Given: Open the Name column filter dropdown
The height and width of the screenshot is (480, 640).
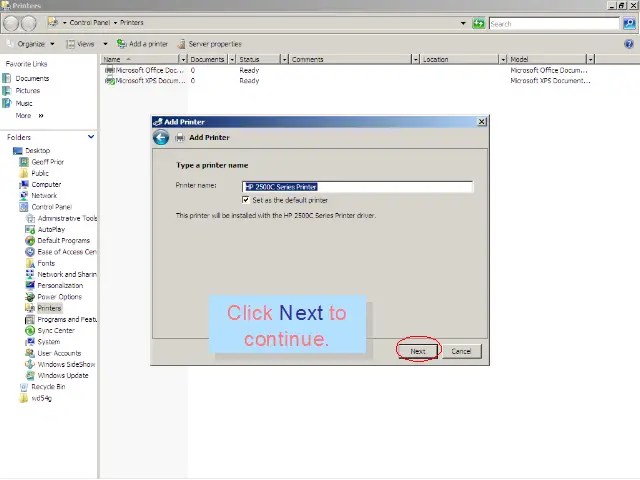Looking at the screenshot, I should point(183,60).
